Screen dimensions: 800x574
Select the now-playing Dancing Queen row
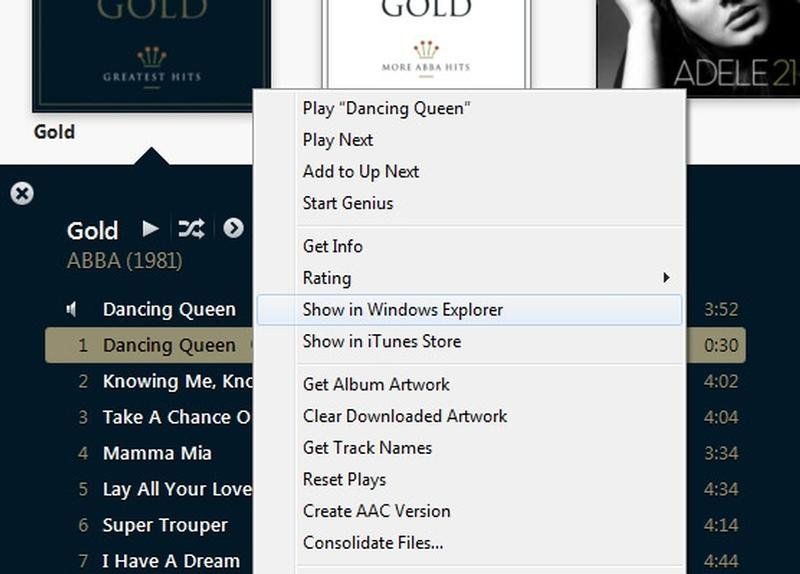coord(149,309)
